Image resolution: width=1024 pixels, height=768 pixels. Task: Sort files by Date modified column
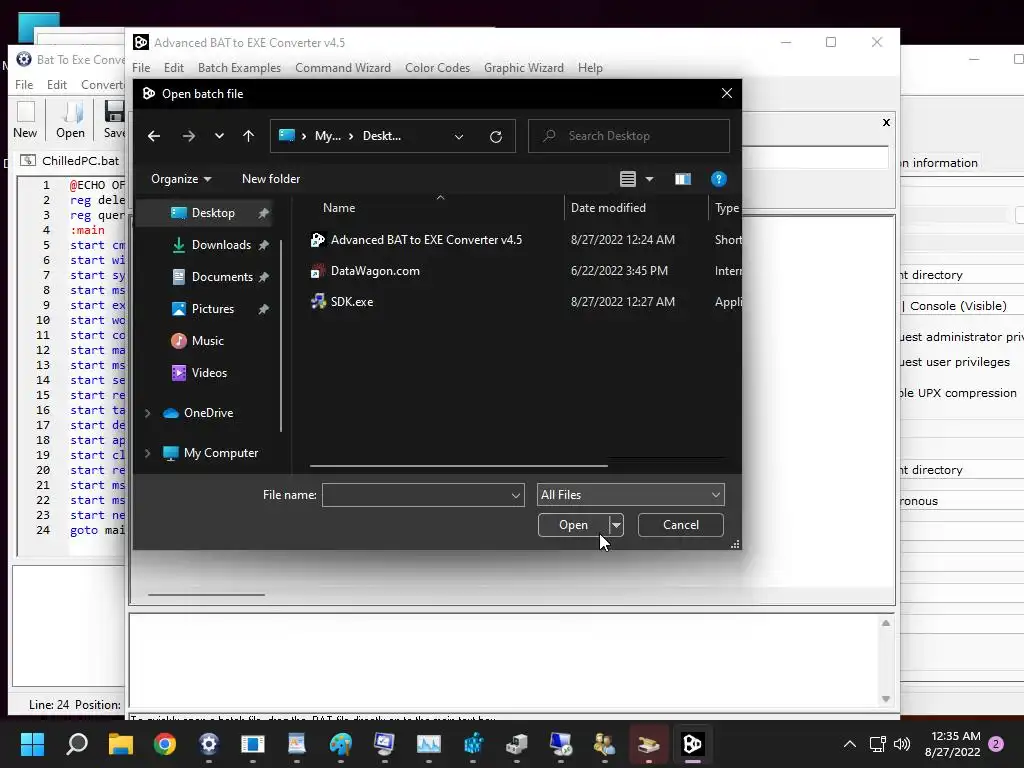608,208
